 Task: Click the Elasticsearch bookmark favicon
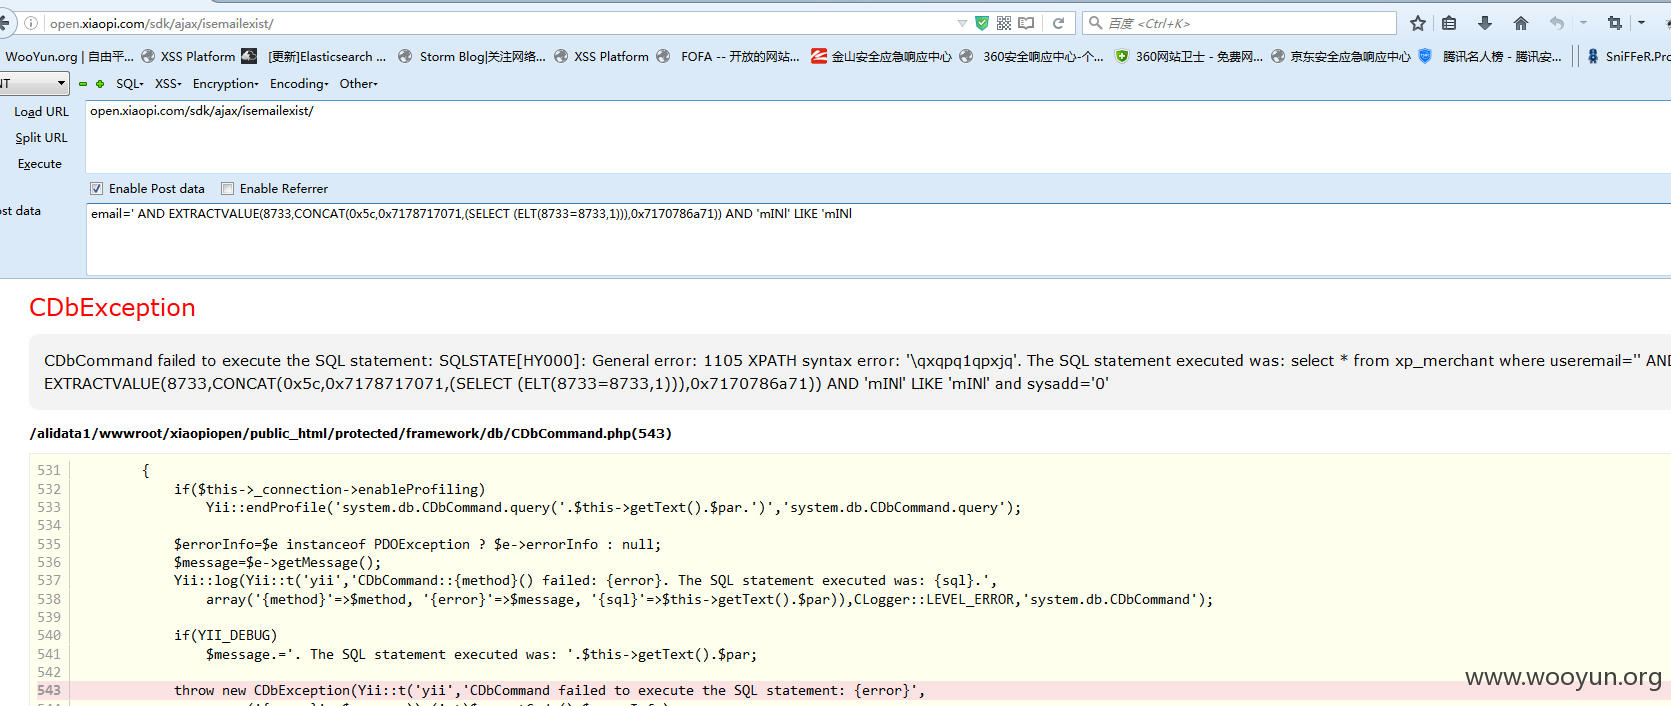[249, 56]
